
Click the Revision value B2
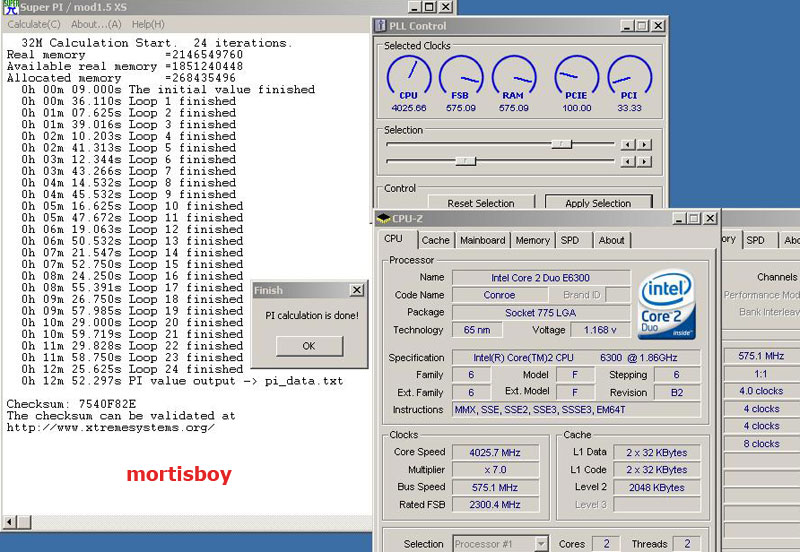click(x=677, y=393)
